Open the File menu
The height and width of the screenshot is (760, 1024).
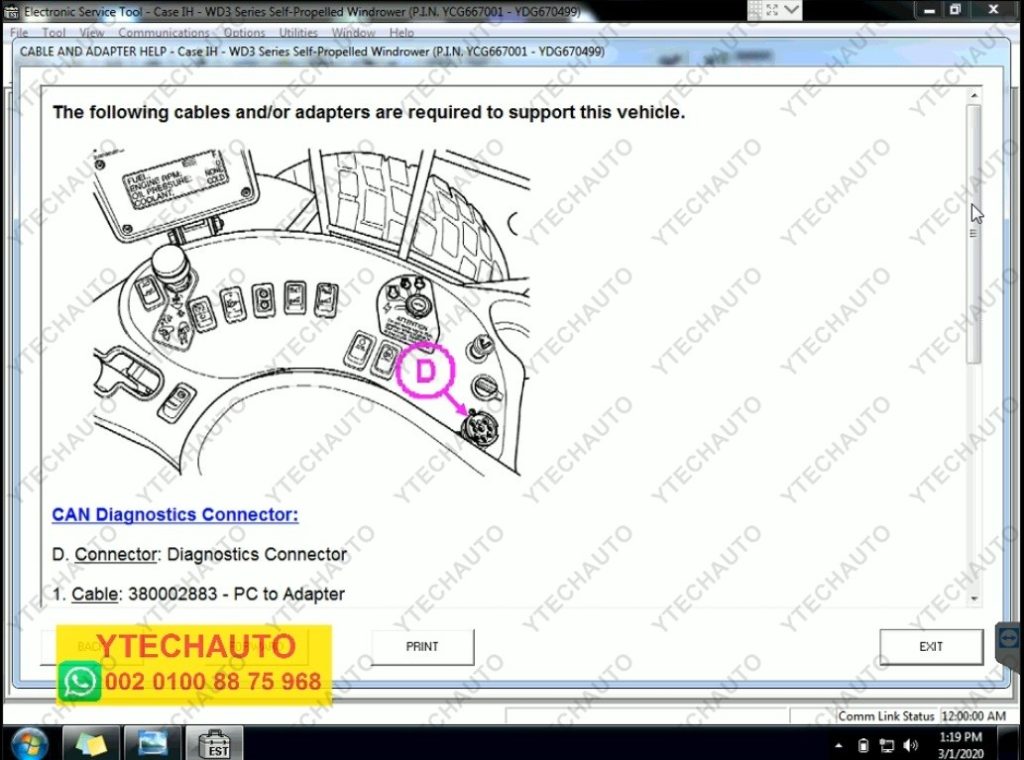click(x=19, y=33)
